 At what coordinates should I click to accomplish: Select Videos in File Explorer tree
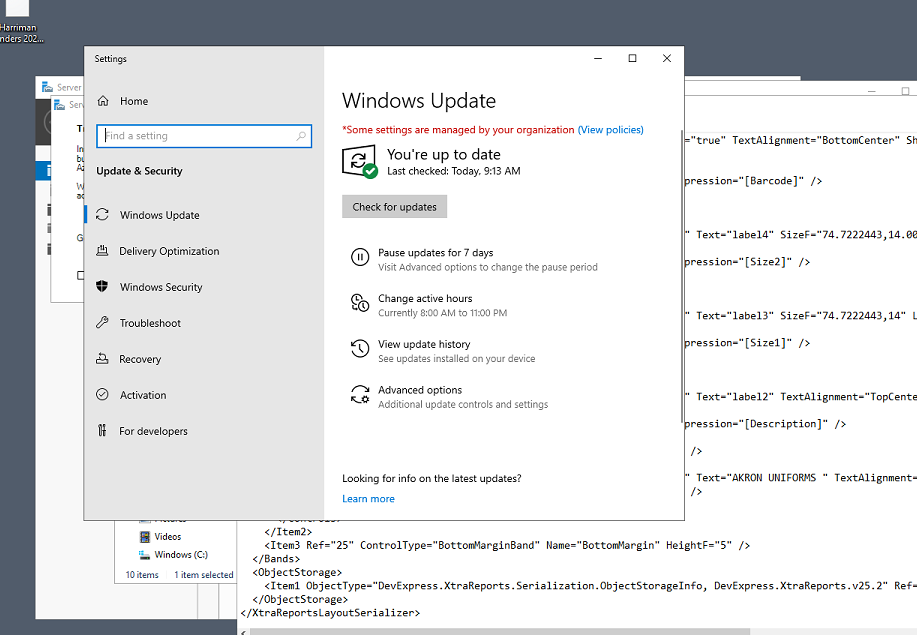[x=168, y=536]
